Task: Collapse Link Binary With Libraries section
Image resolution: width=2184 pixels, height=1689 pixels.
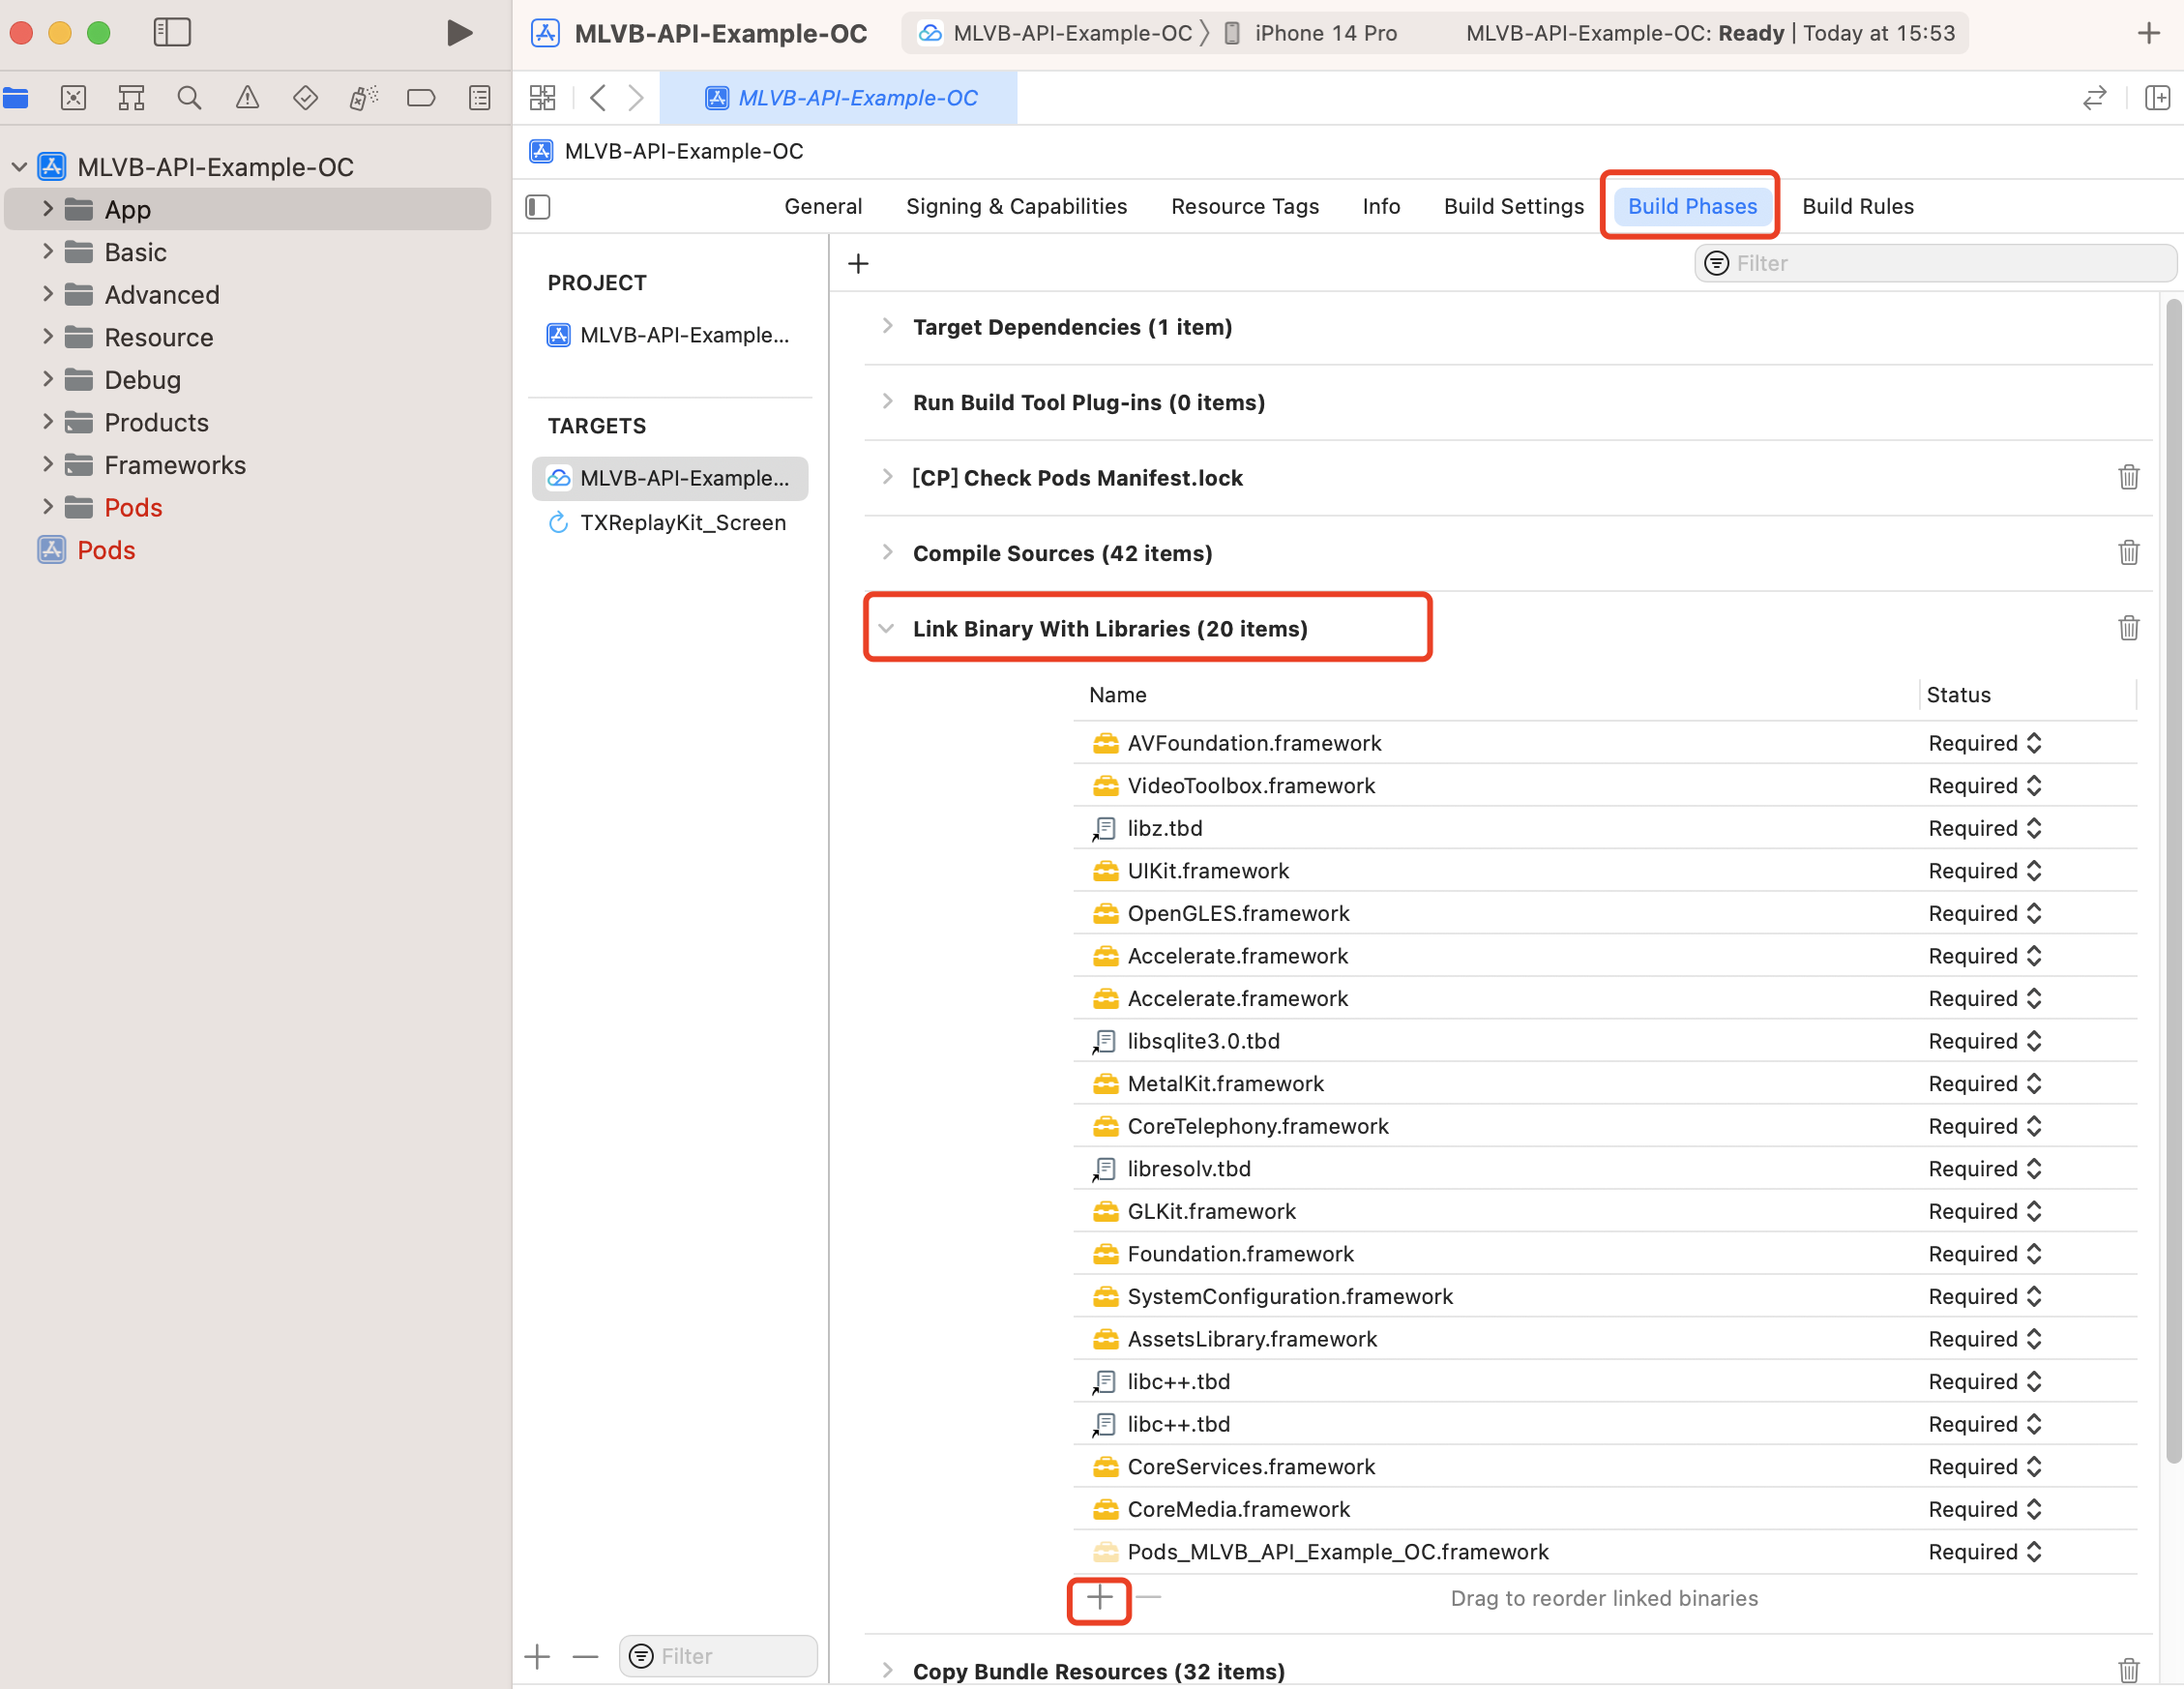Action: tap(887, 628)
